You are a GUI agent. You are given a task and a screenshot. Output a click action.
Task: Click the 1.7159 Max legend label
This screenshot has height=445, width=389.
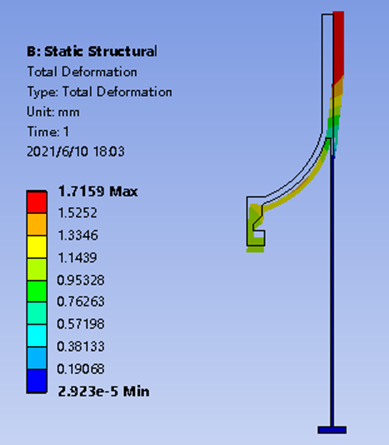point(98,192)
